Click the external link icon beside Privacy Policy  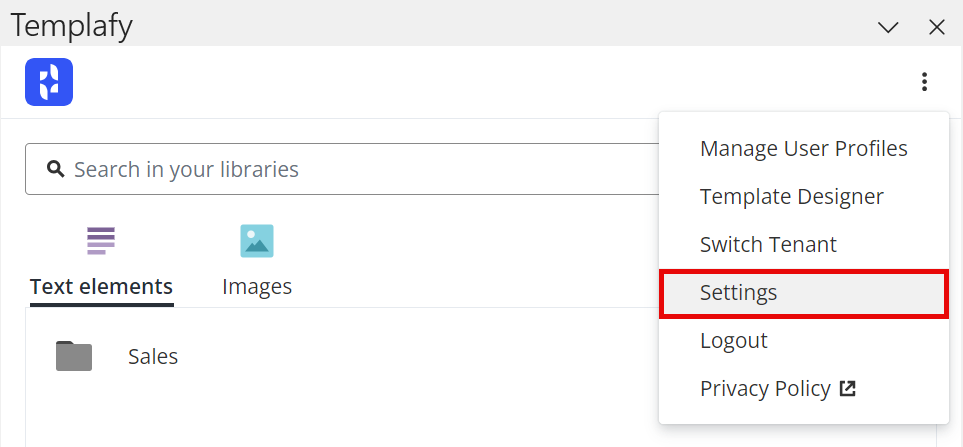point(848,388)
